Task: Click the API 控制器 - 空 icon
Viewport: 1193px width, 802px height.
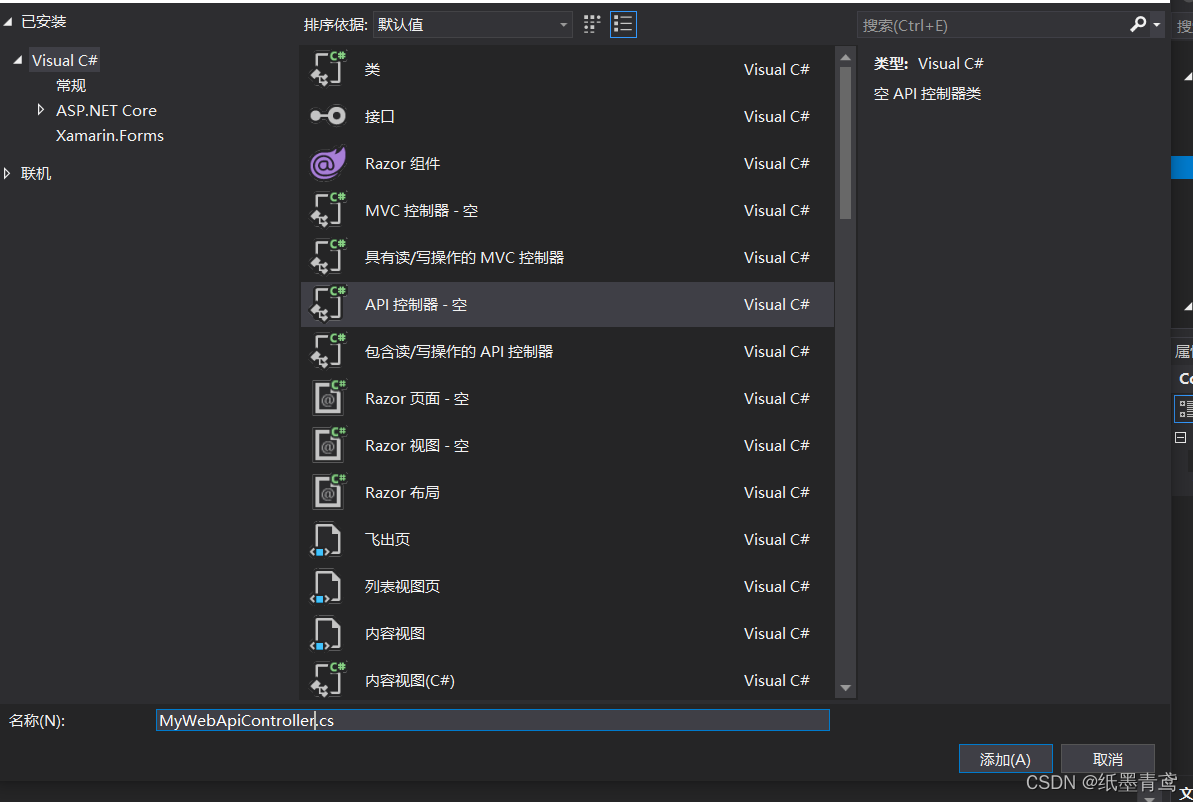Action: tap(328, 304)
